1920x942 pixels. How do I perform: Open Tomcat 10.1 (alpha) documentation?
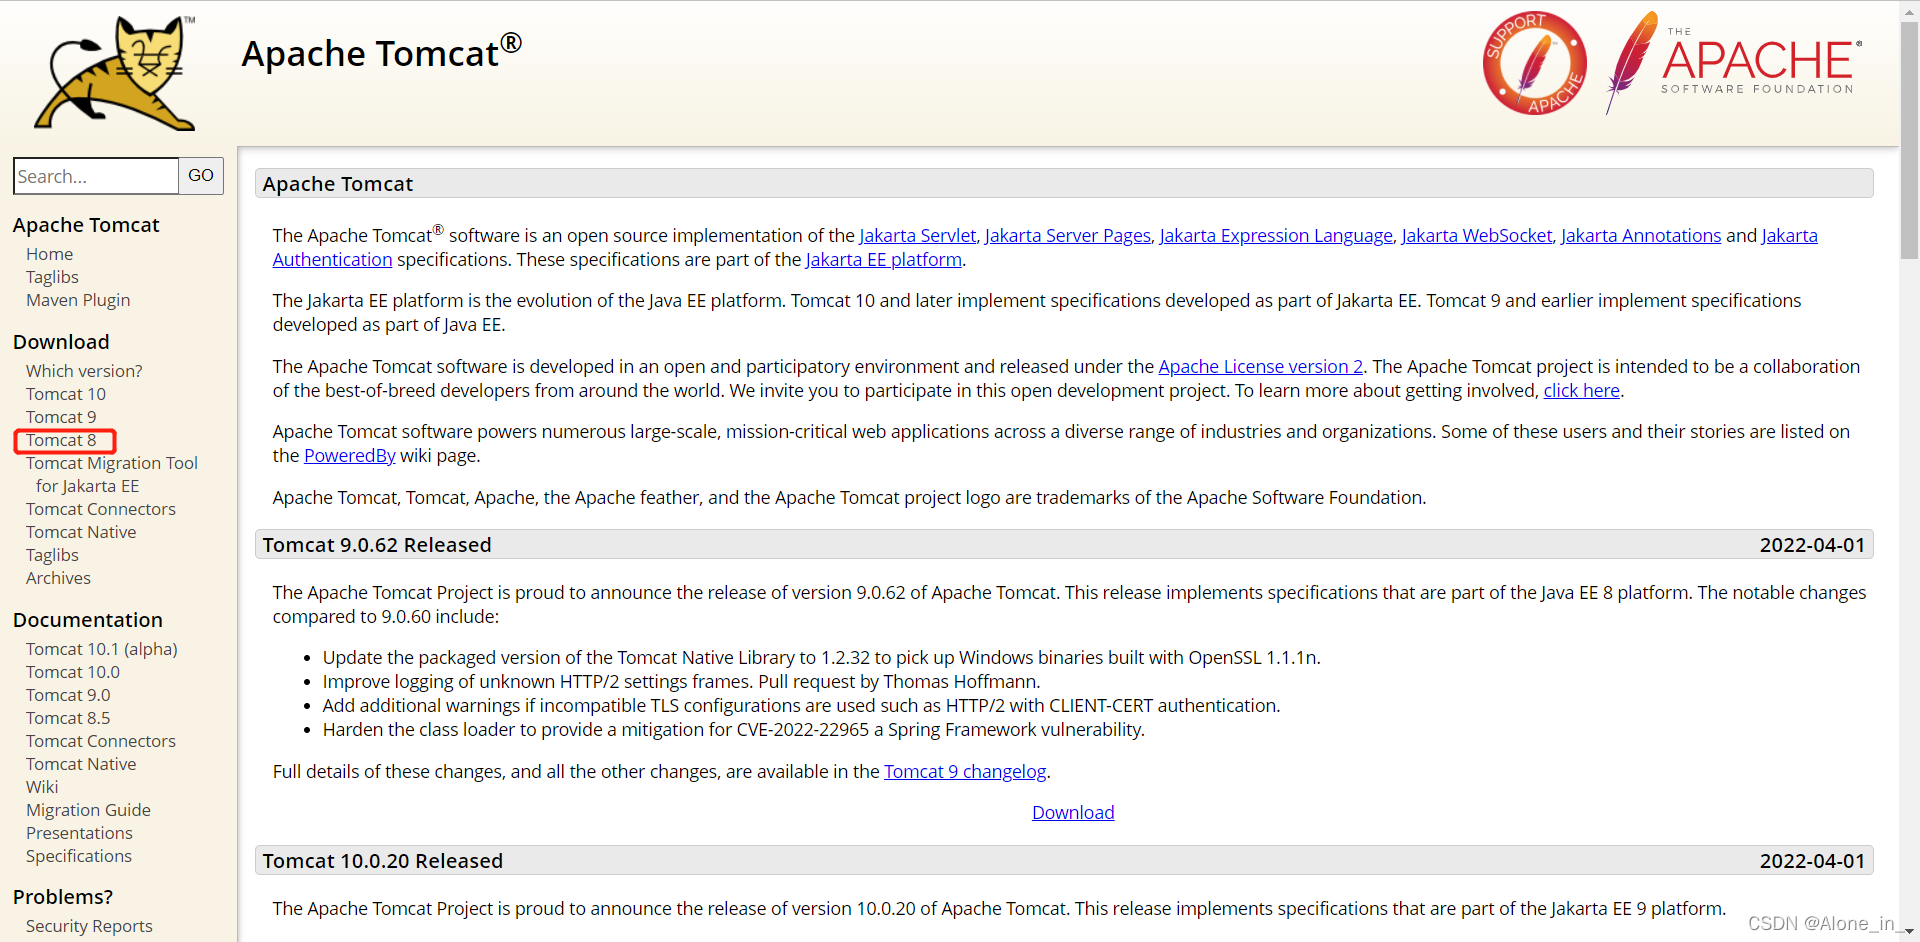pos(102,649)
